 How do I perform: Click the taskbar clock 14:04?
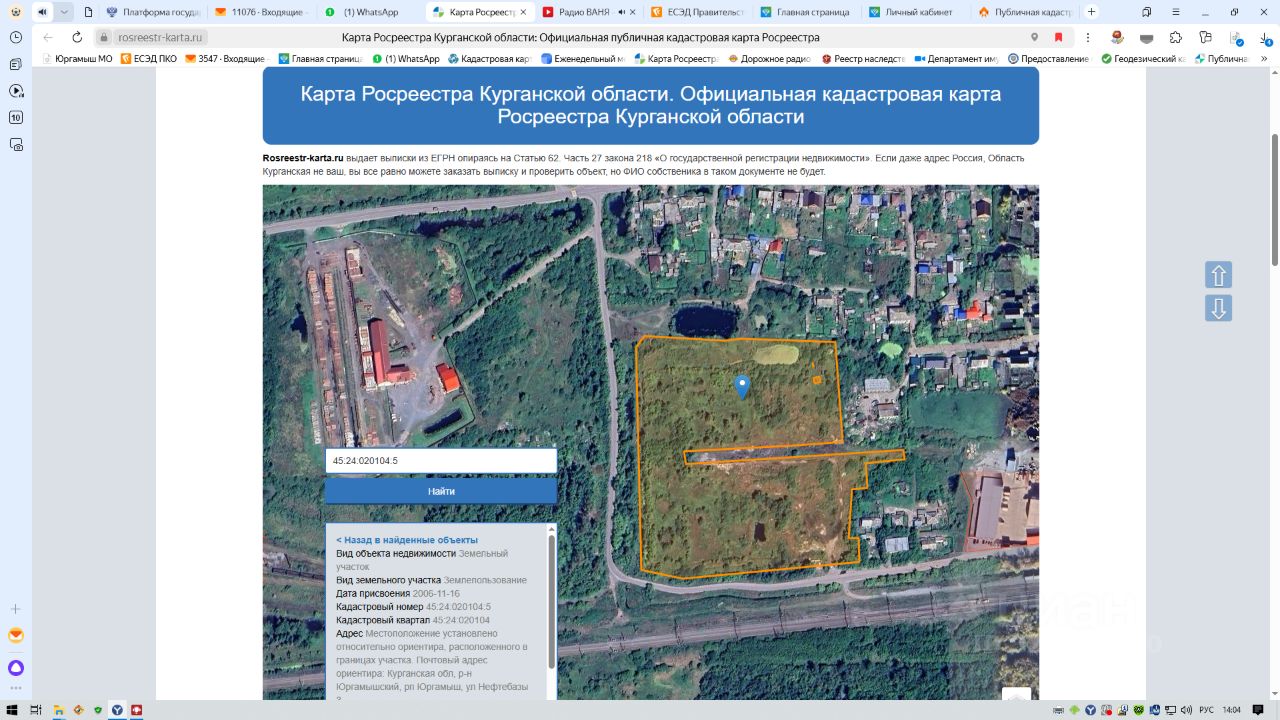coord(1232,710)
